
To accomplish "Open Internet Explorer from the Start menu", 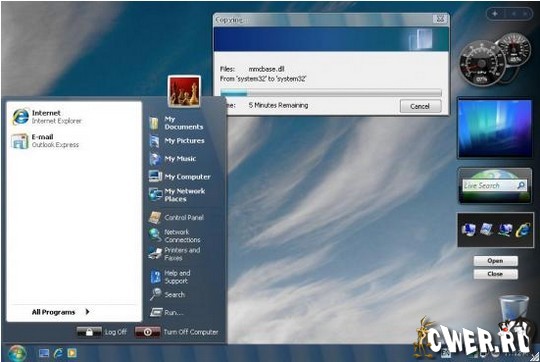I will coord(47,117).
